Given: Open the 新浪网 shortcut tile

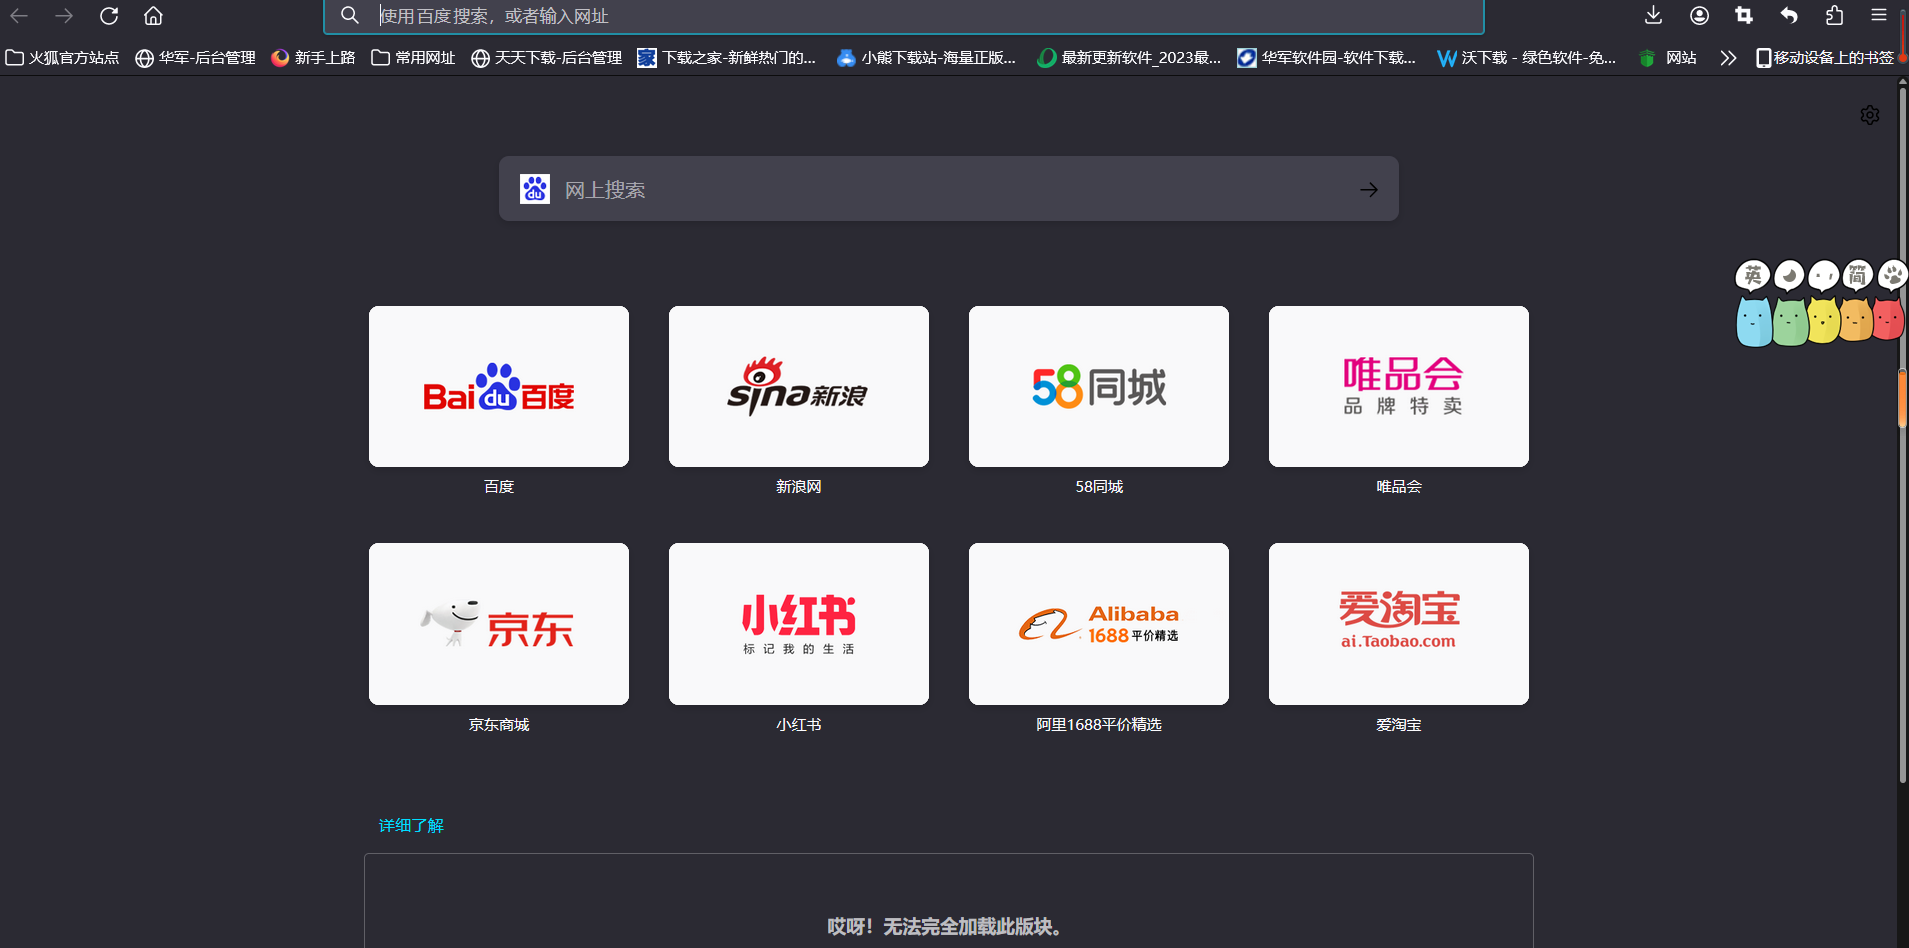Looking at the screenshot, I should (x=799, y=386).
